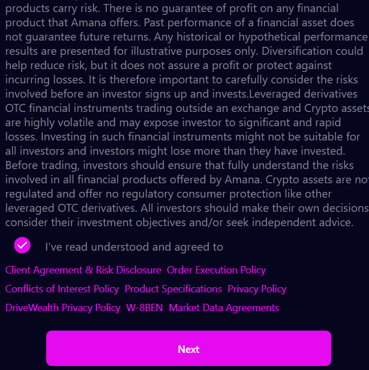Click the line starting "incurring losses"

point(181,80)
